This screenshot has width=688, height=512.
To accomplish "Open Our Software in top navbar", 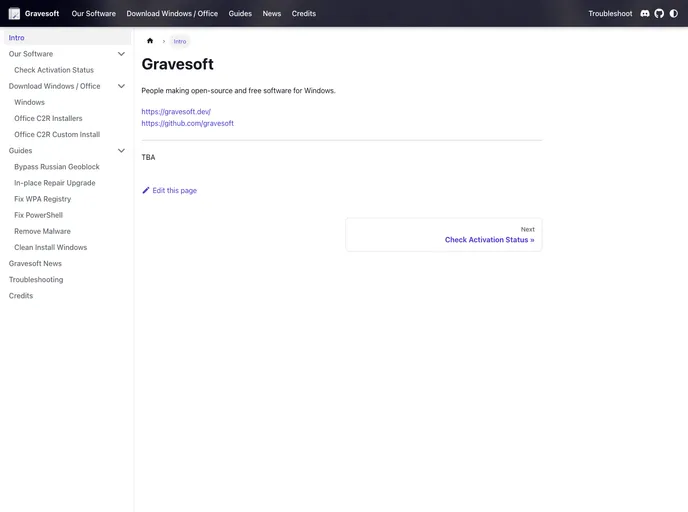I will click(x=93, y=14).
